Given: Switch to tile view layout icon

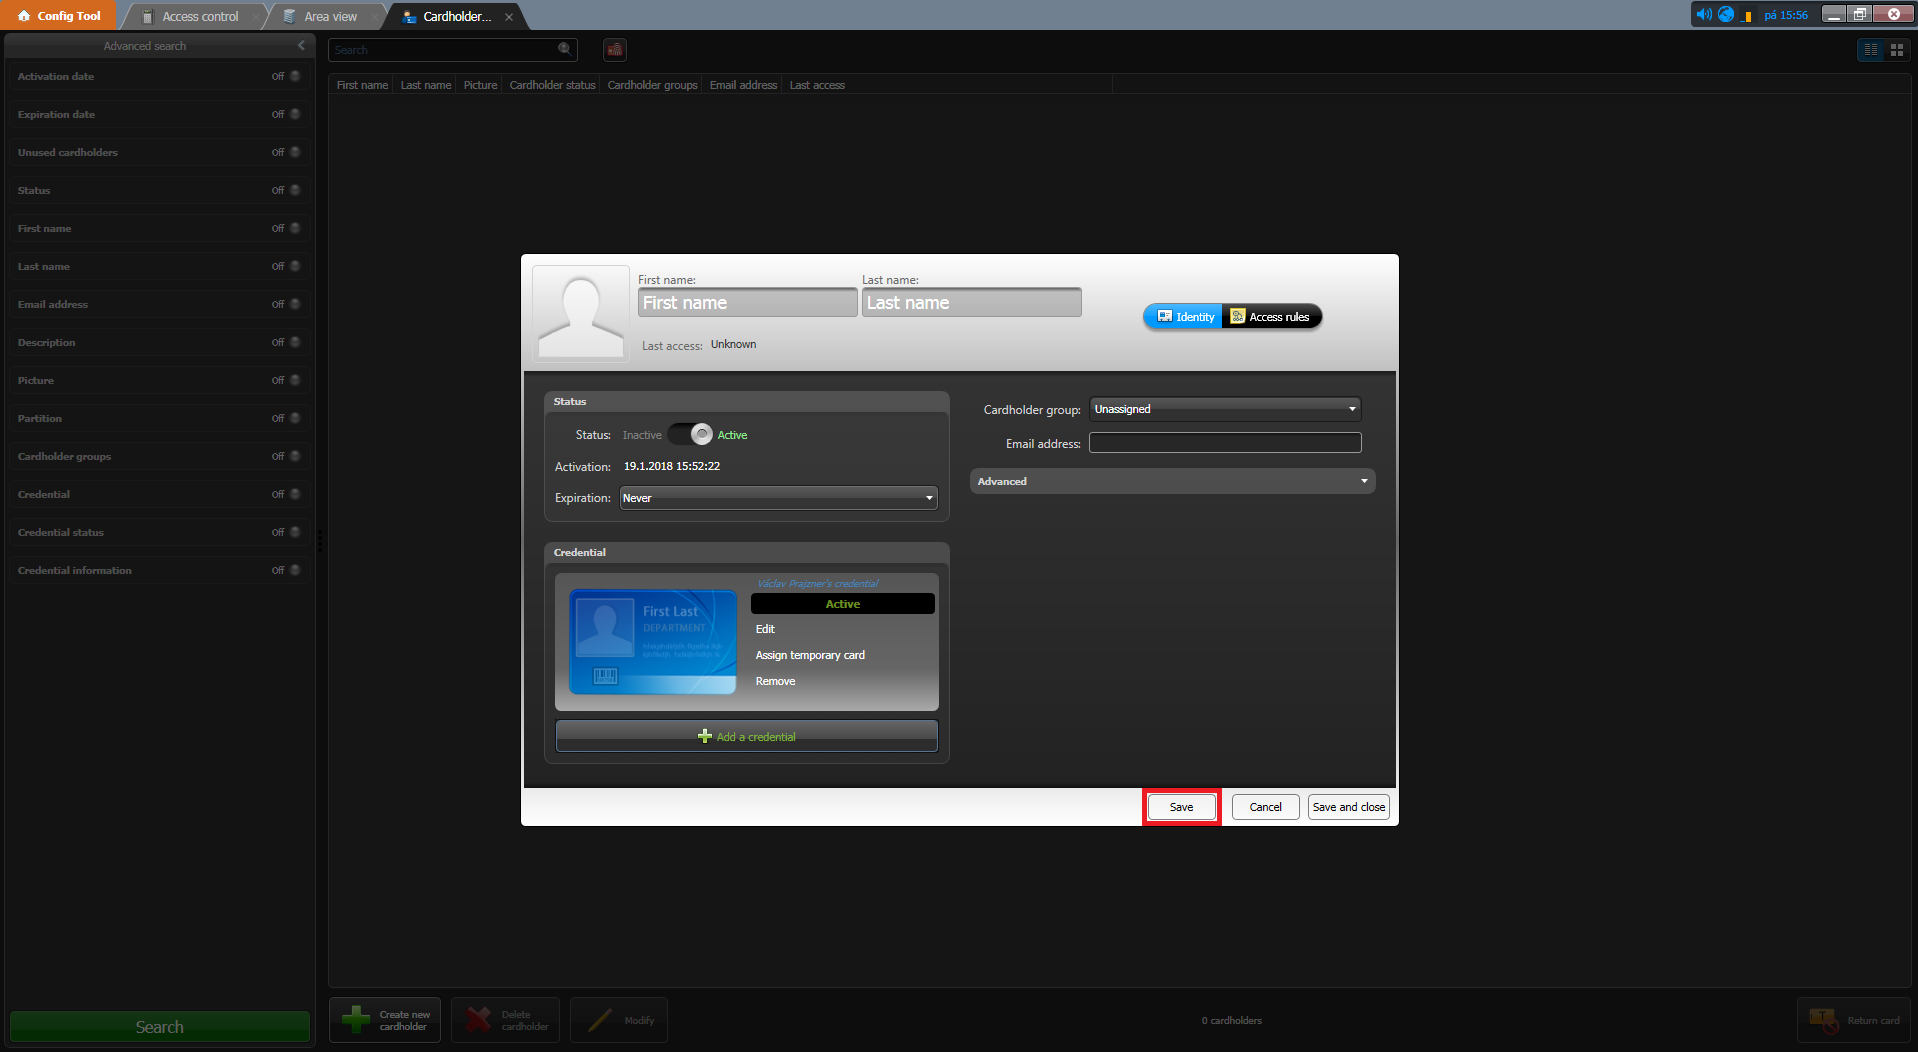Looking at the screenshot, I should pyautogui.click(x=1896, y=50).
